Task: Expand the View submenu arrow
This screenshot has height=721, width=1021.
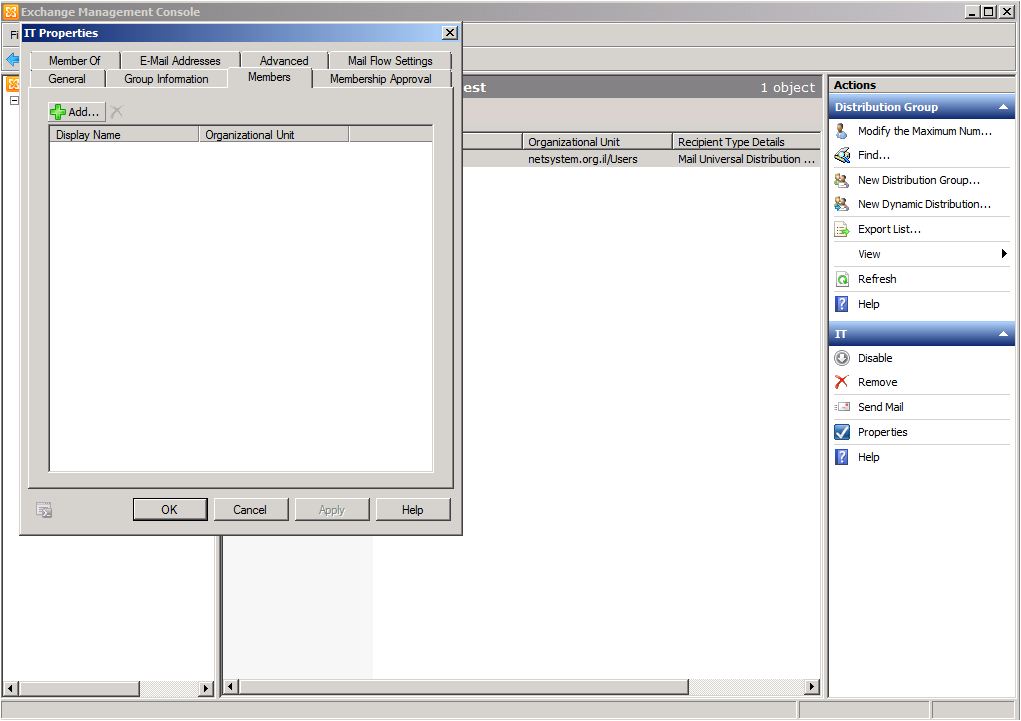Action: 1004,253
